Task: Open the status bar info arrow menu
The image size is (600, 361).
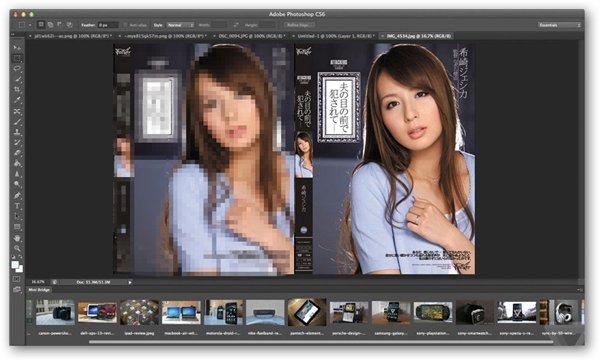Action: [x=130, y=282]
